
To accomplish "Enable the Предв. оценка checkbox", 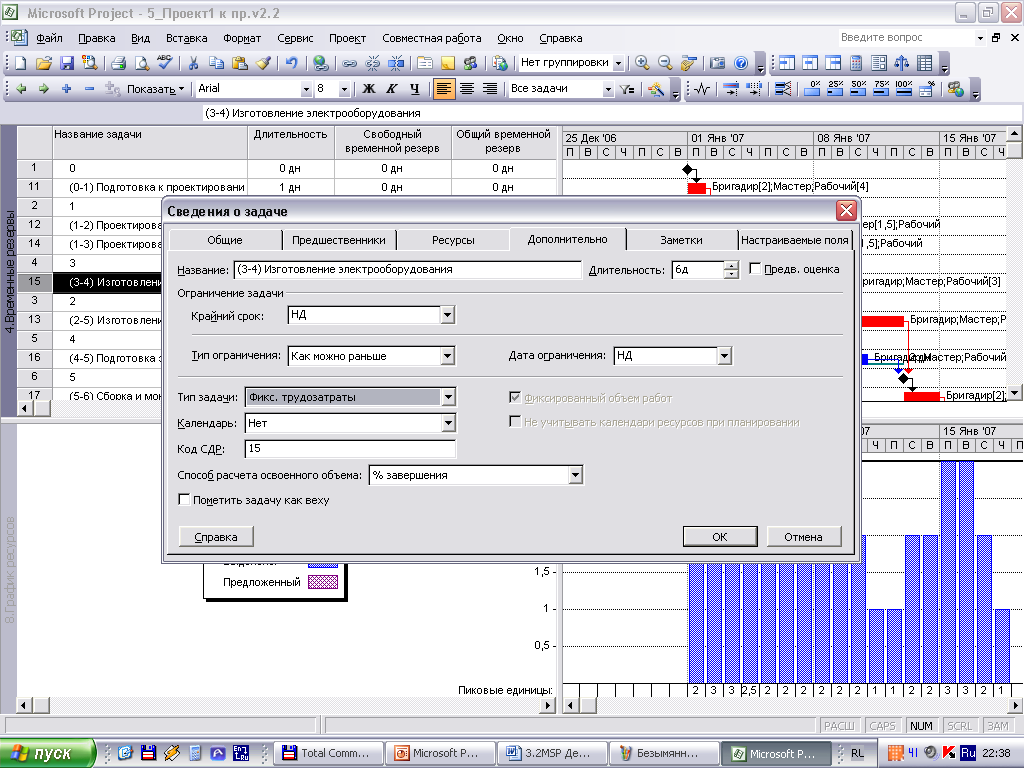I will (x=755, y=268).
